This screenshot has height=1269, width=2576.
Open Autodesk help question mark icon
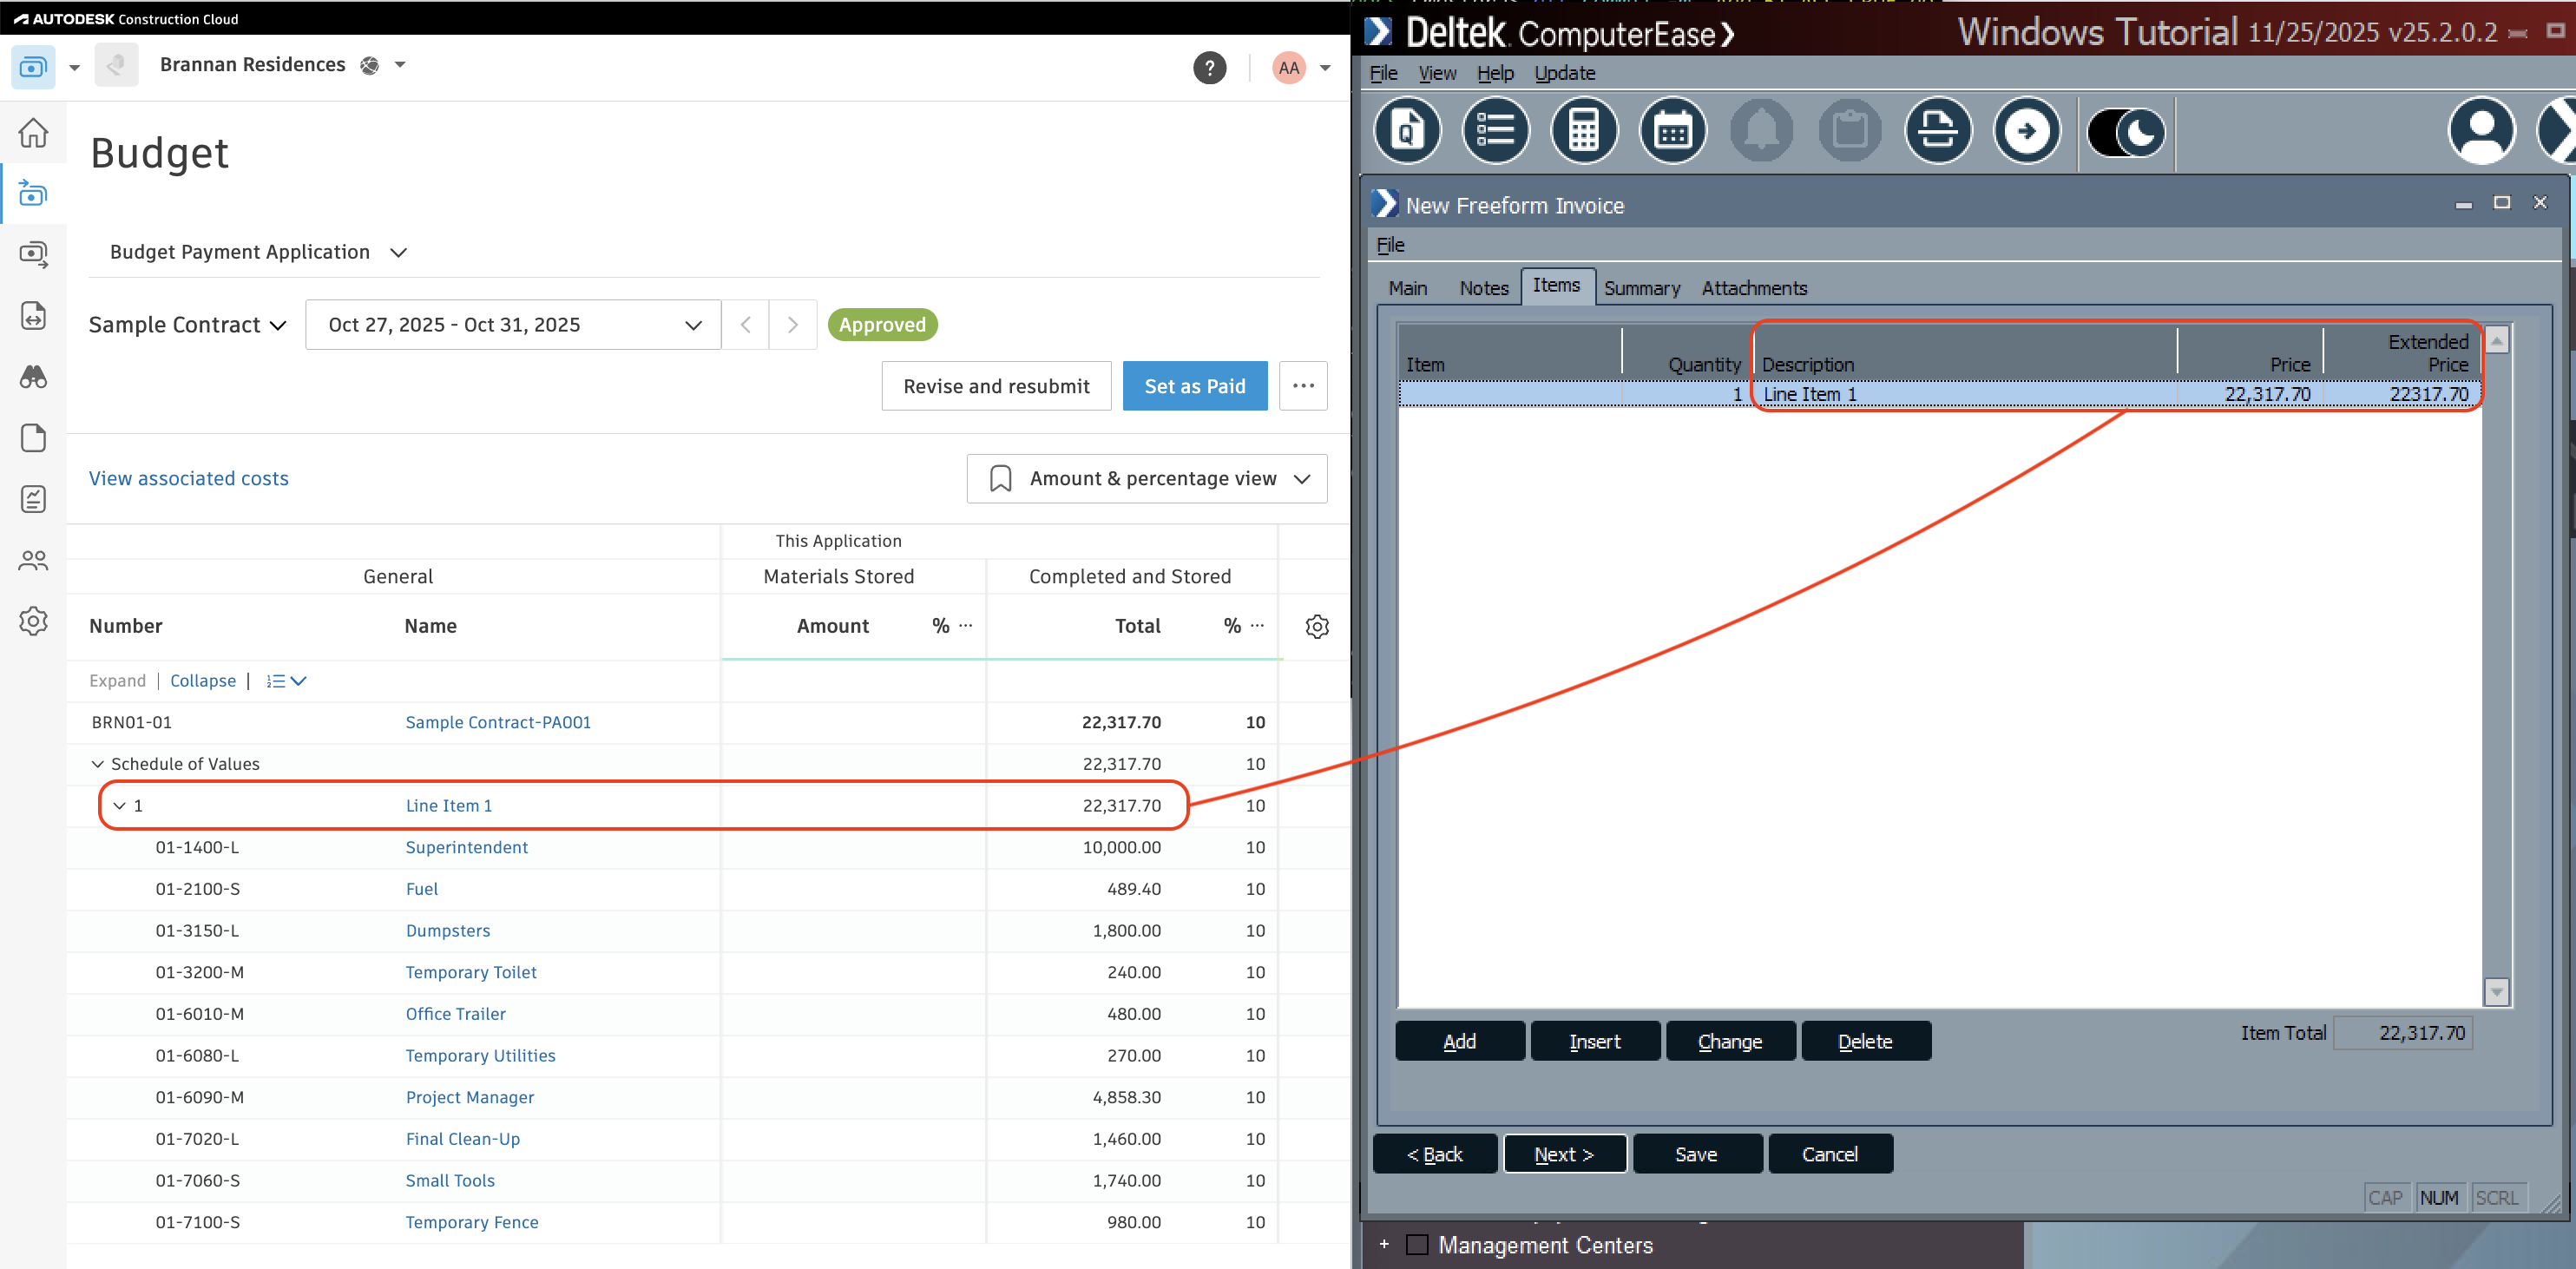(1209, 68)
